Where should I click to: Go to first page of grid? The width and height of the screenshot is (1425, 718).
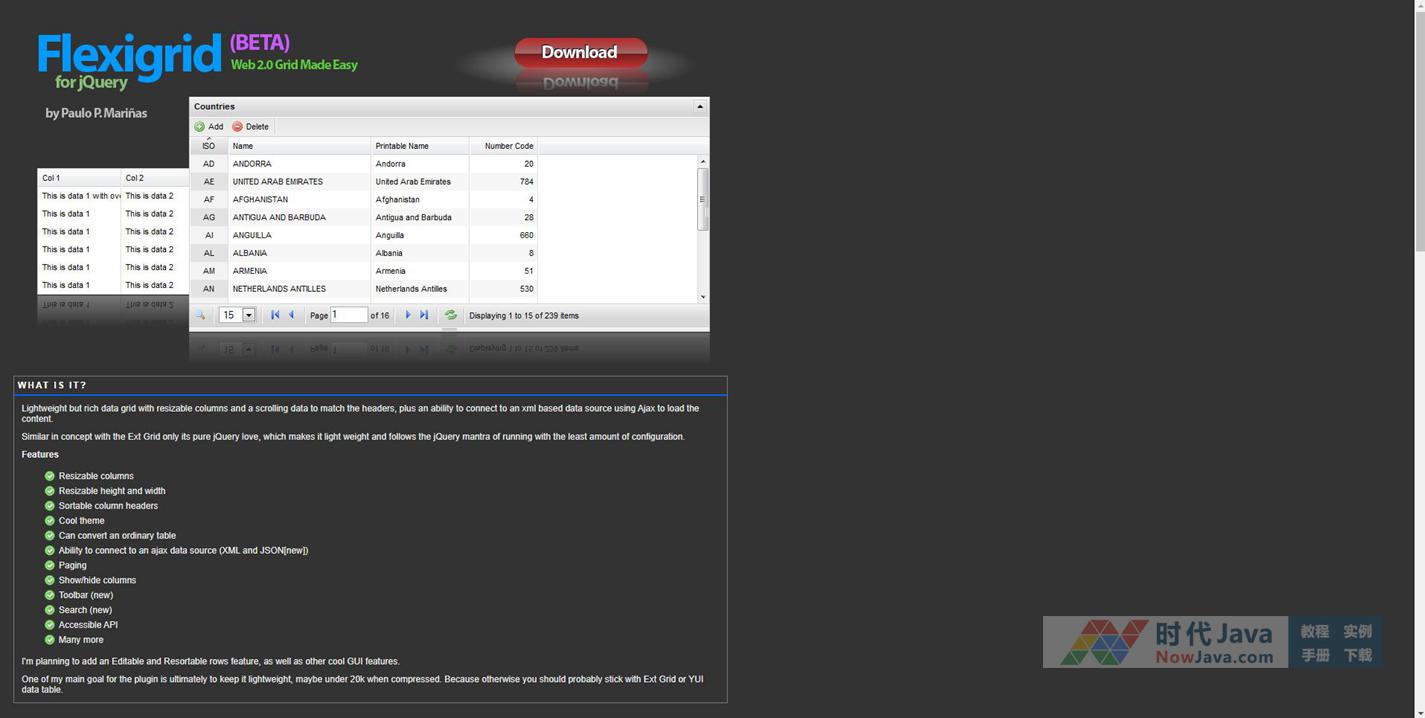point(275,315)
